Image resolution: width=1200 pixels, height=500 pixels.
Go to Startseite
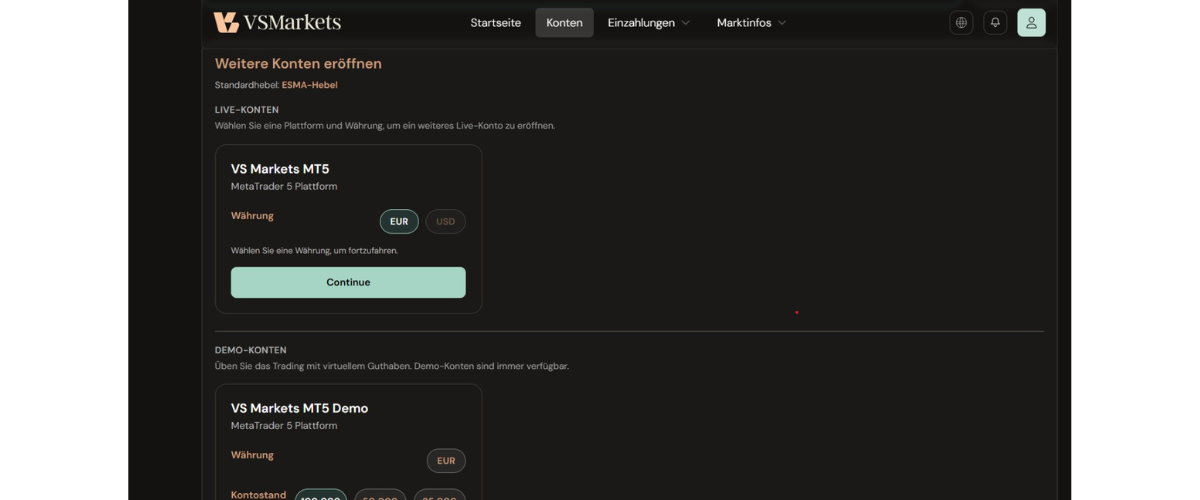496,23
